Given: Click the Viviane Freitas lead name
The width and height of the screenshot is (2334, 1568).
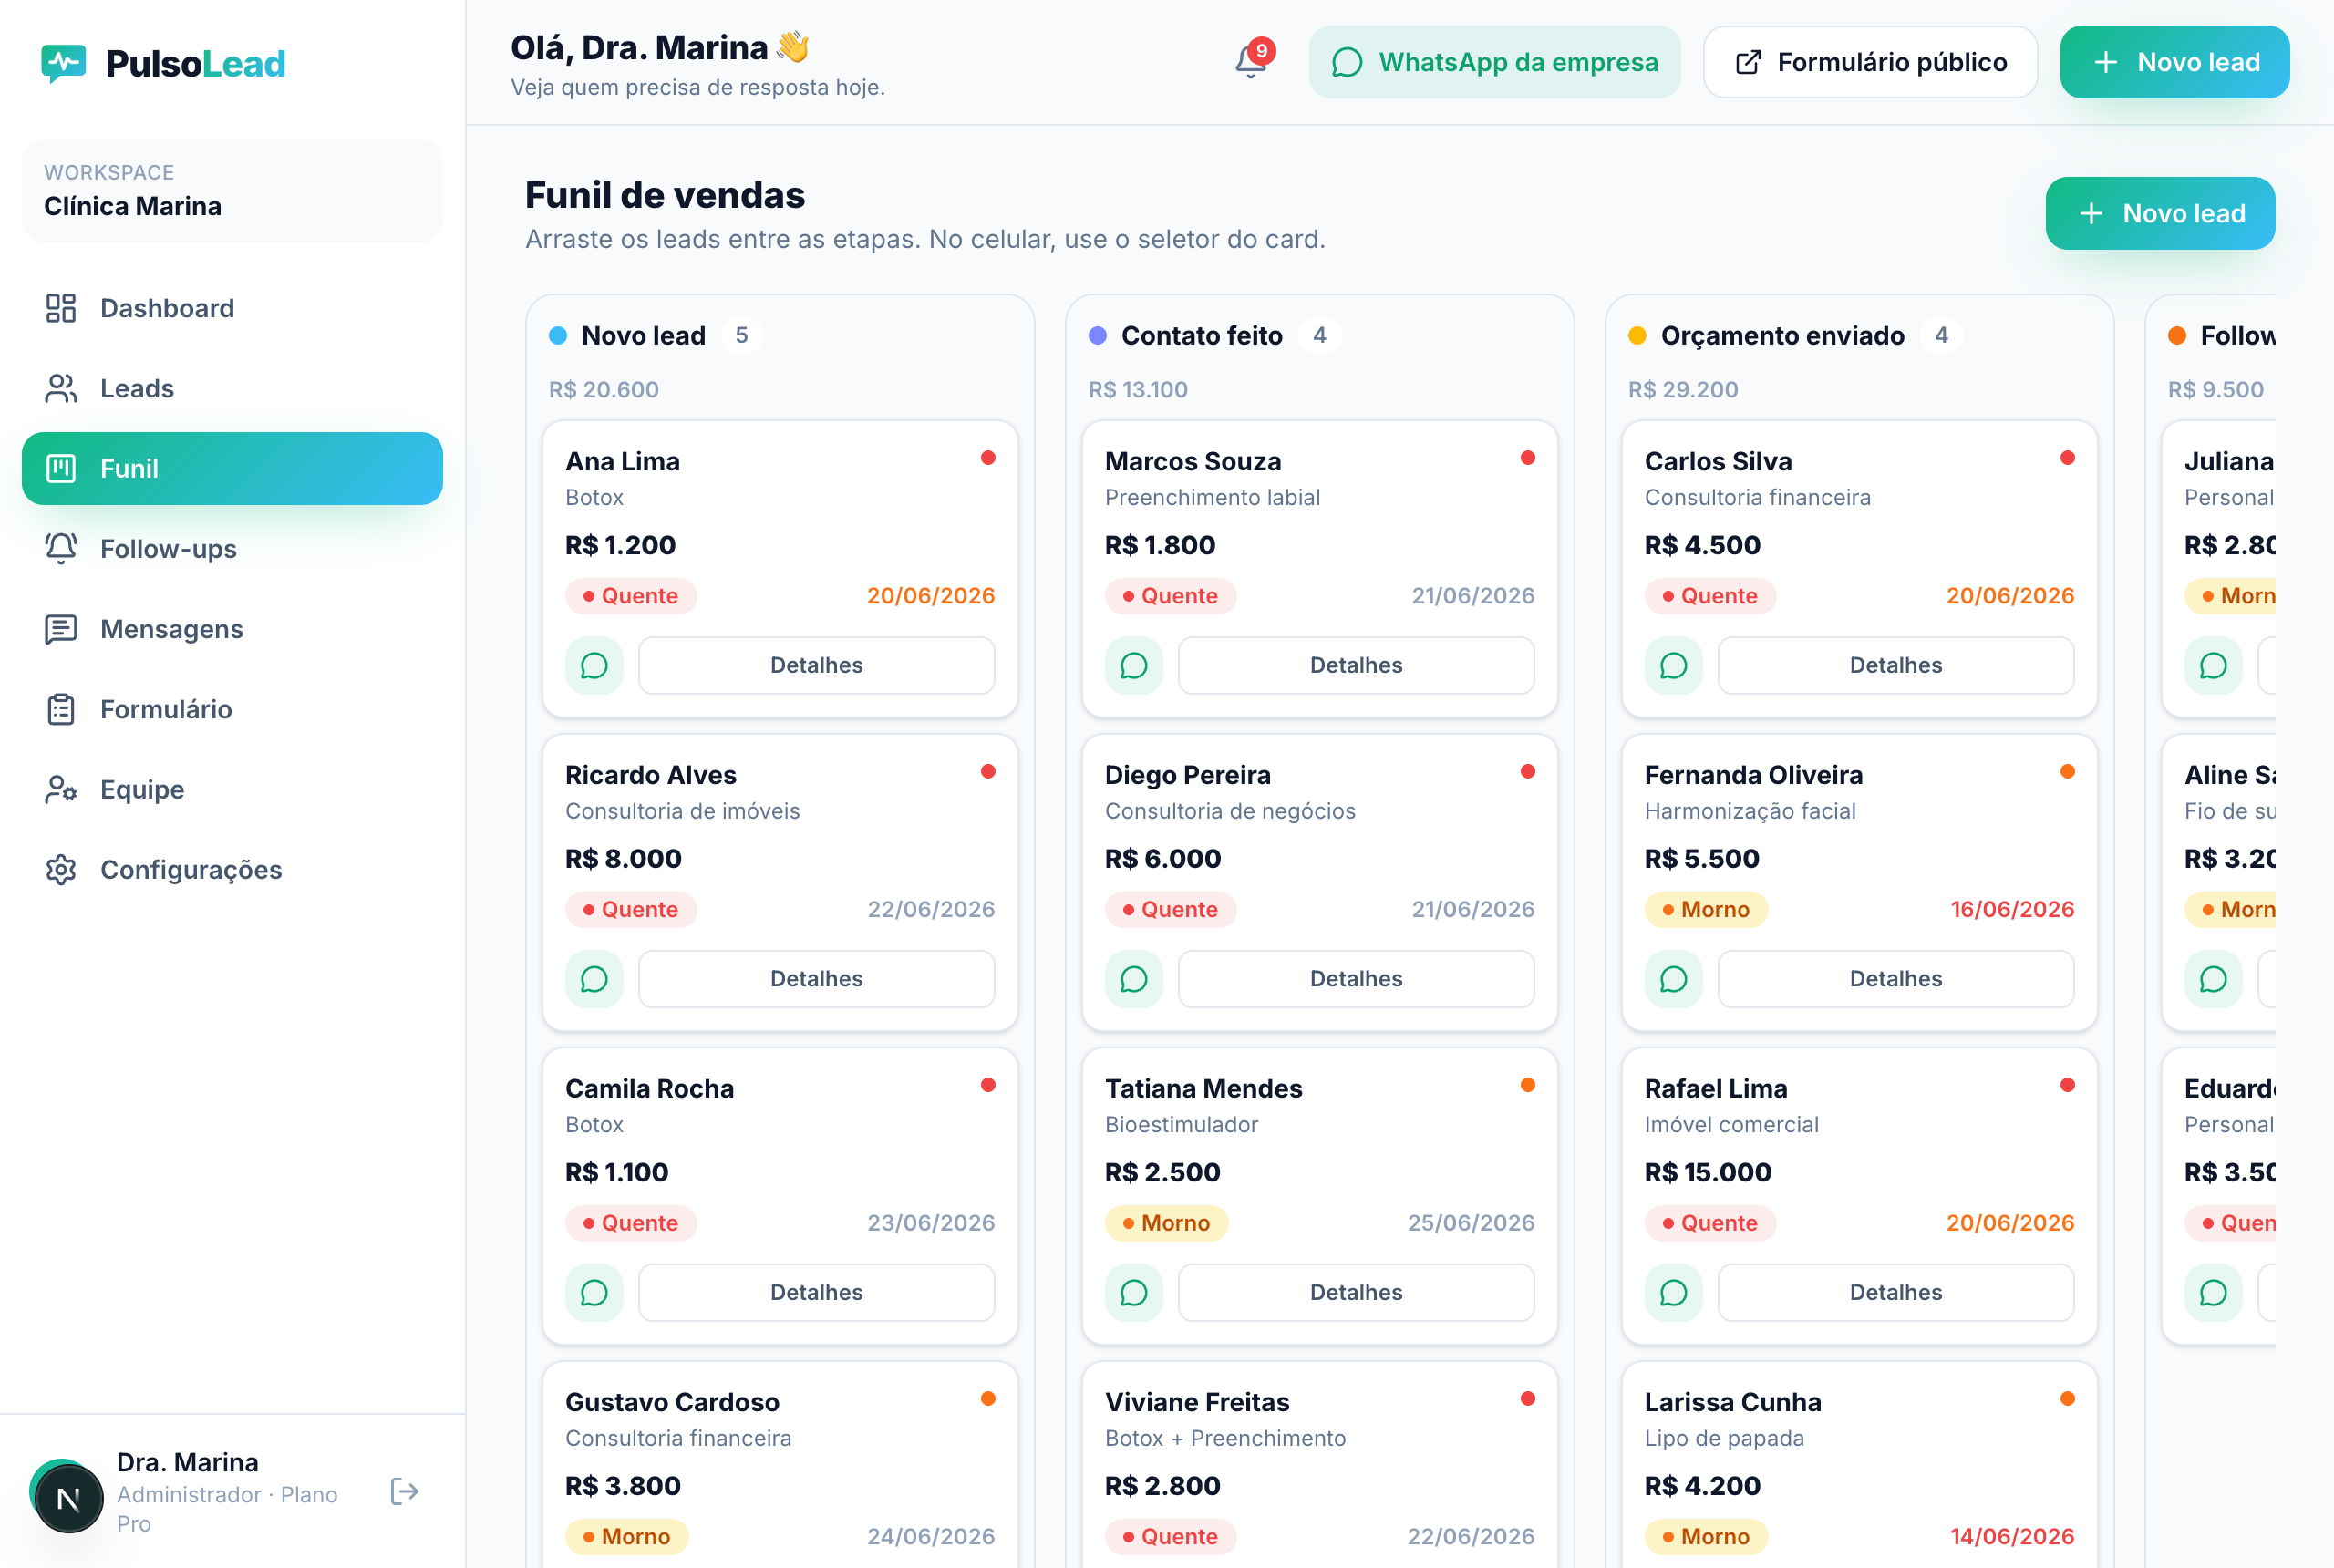Looking at the screenshot, I should (1197, 1402).
